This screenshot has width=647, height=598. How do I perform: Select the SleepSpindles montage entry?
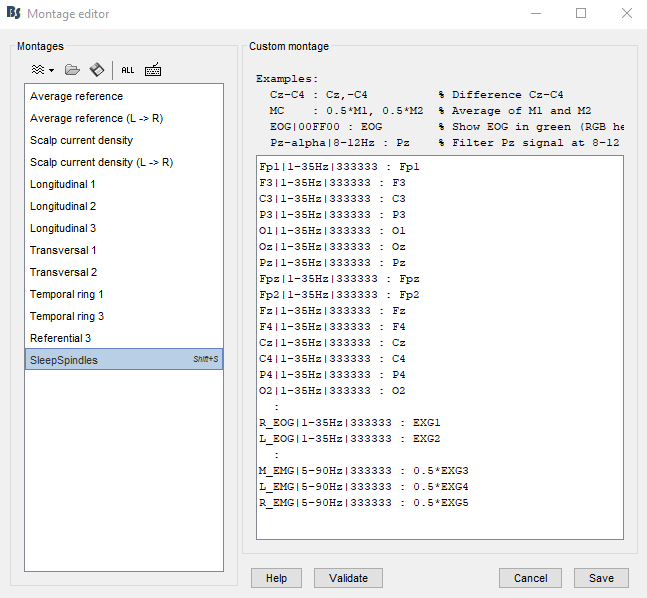[x=64, y=360]
